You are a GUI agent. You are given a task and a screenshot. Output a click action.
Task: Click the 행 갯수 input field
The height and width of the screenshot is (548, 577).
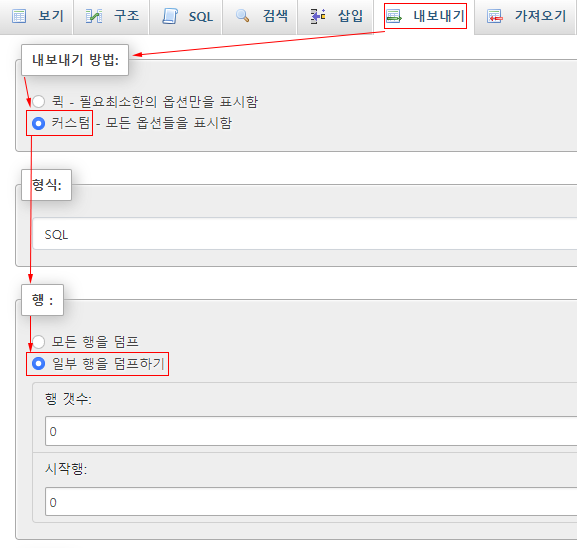(311, 431)
